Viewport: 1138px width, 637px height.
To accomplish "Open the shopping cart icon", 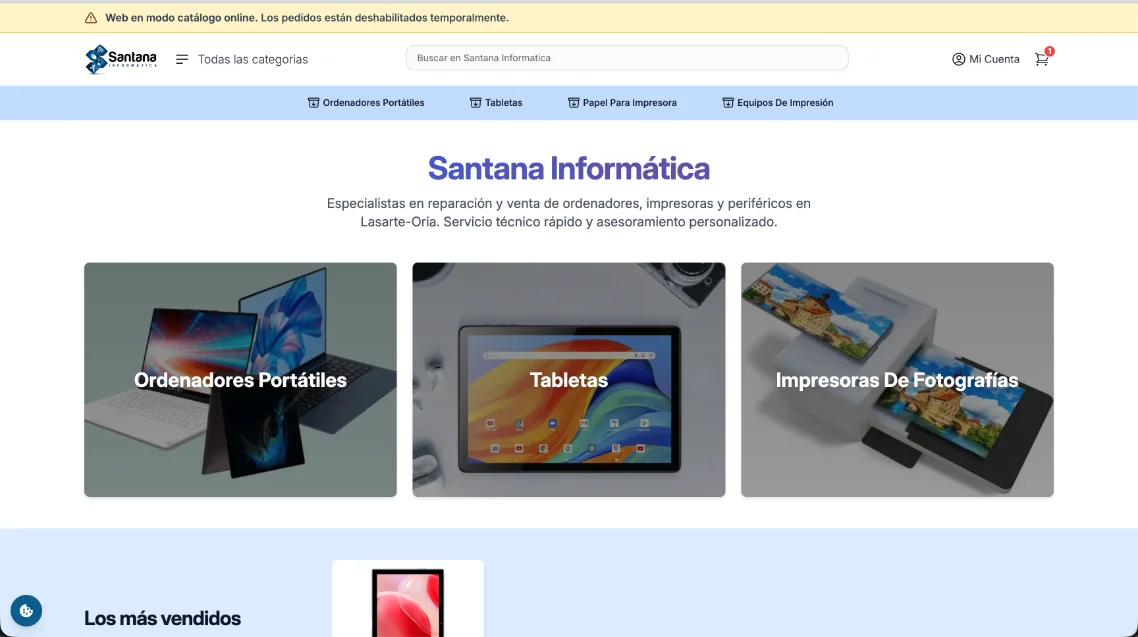I will click(1041, 59).
